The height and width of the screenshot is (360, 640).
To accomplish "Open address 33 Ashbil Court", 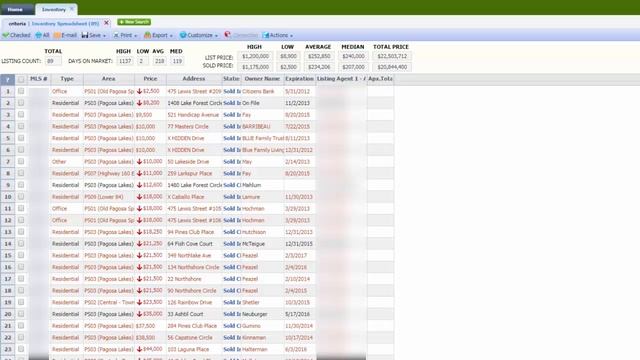I will point(185,314).
